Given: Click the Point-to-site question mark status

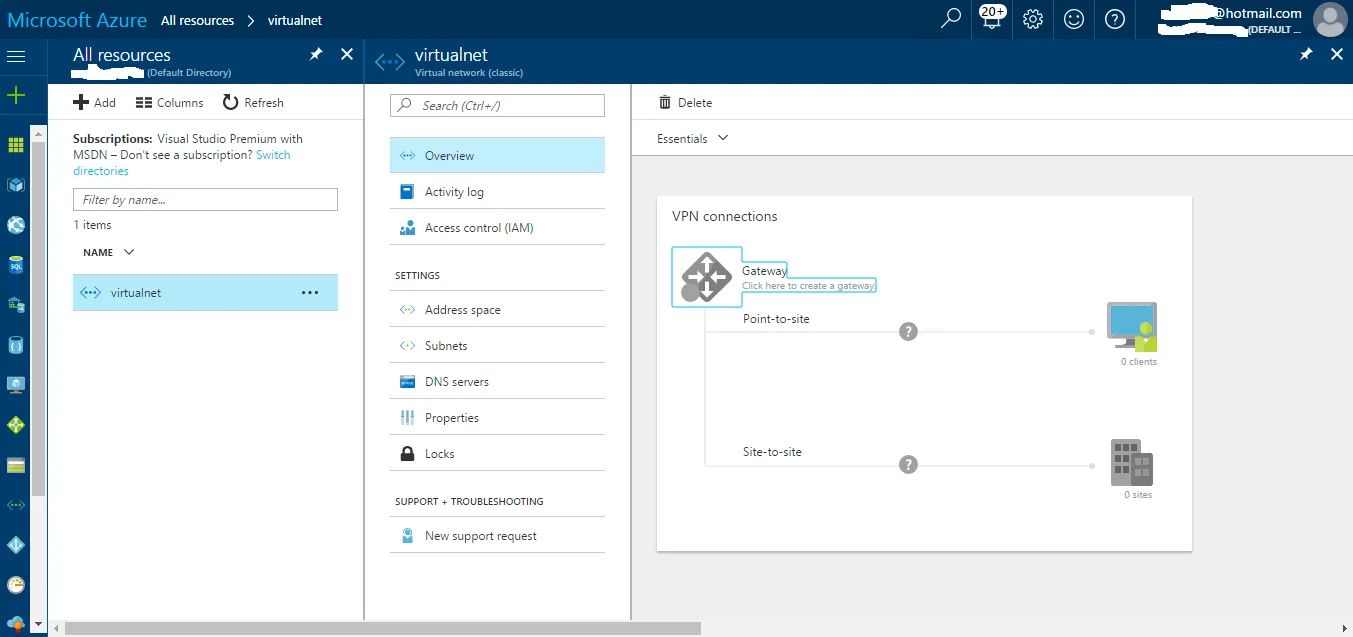Looking at the screenshot, I should 908,331.
